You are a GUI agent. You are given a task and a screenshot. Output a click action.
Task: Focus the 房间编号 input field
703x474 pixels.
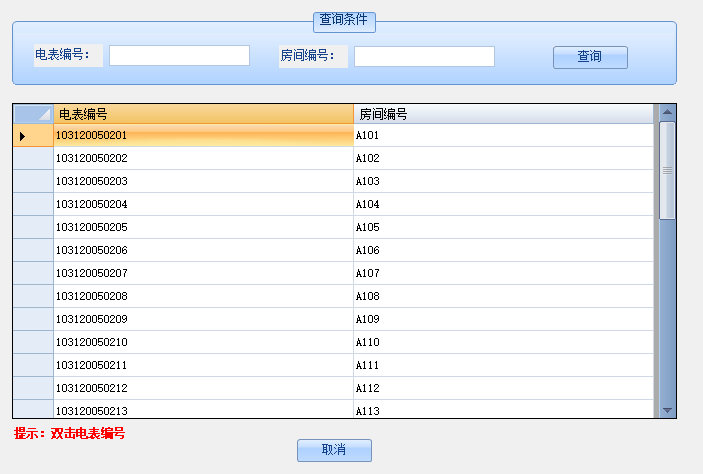[x=424, y=57]
